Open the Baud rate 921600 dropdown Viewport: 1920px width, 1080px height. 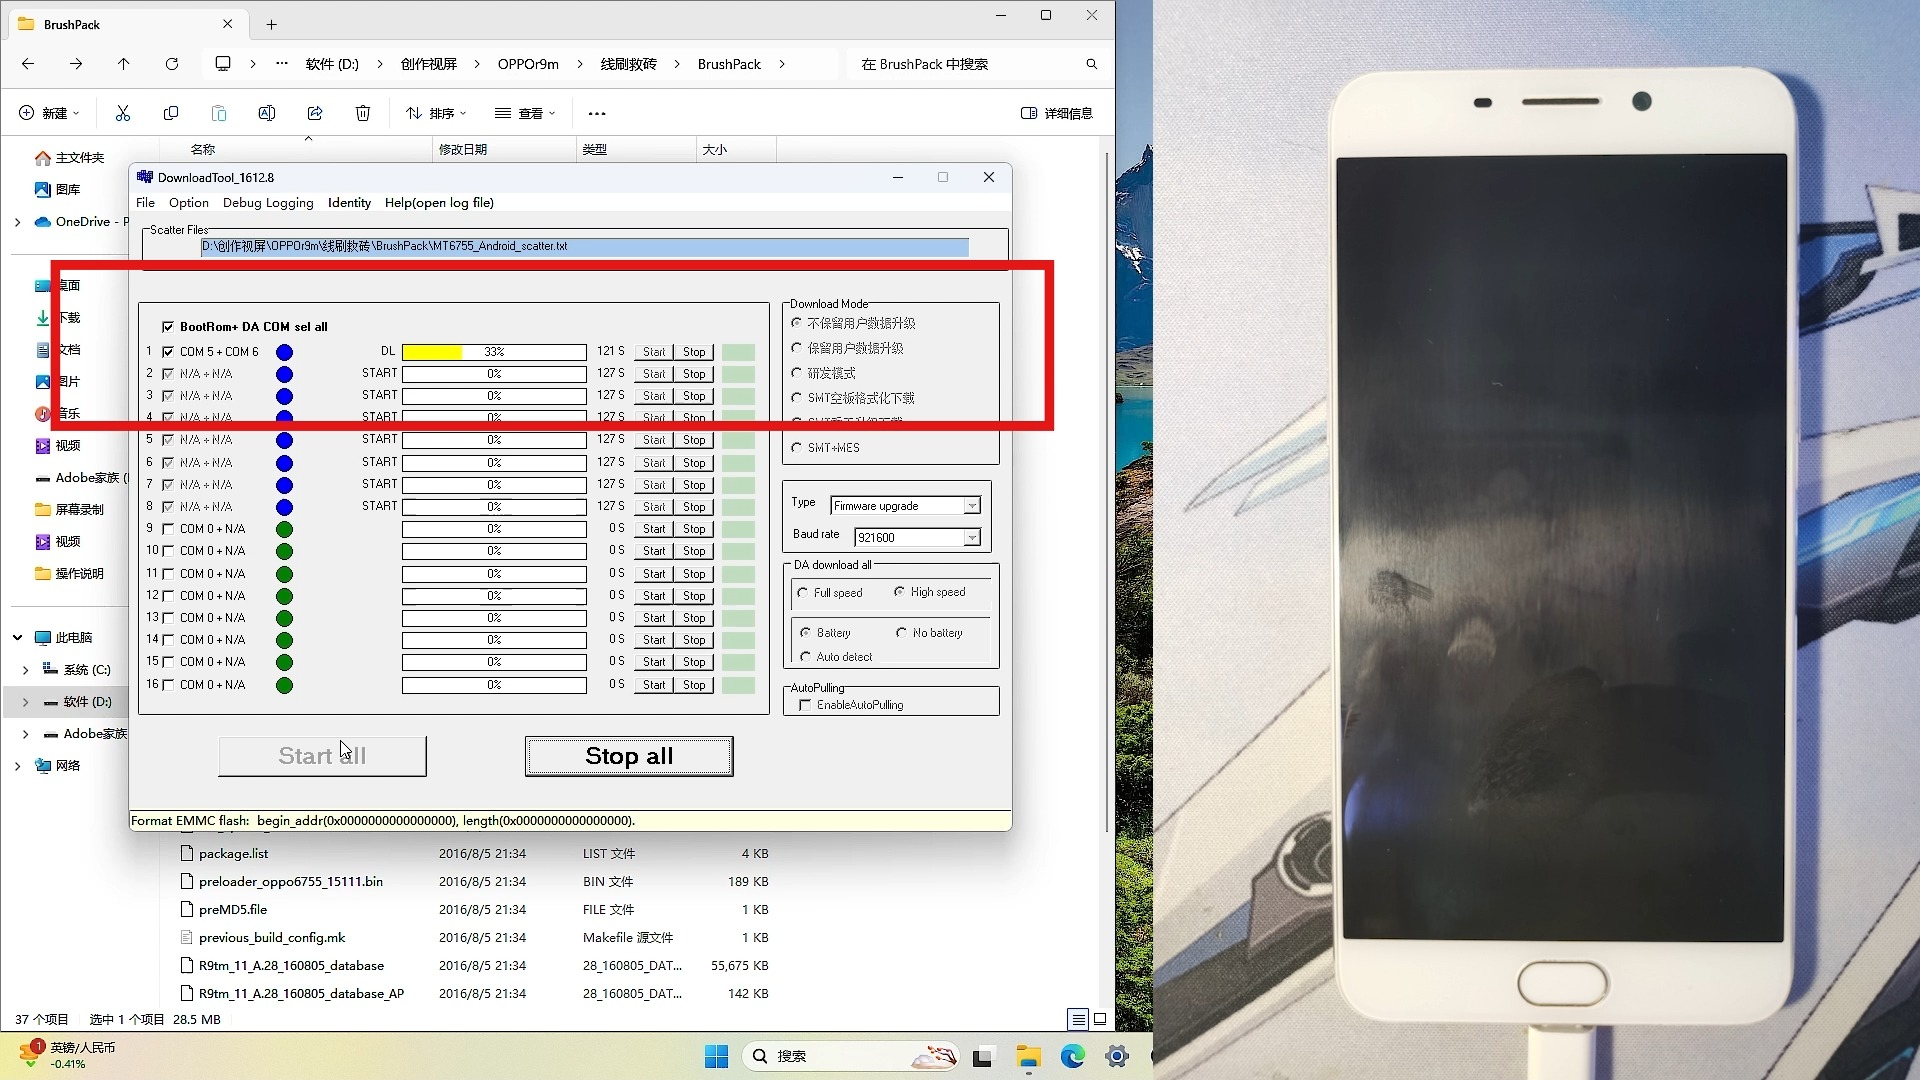click(971, 538)
